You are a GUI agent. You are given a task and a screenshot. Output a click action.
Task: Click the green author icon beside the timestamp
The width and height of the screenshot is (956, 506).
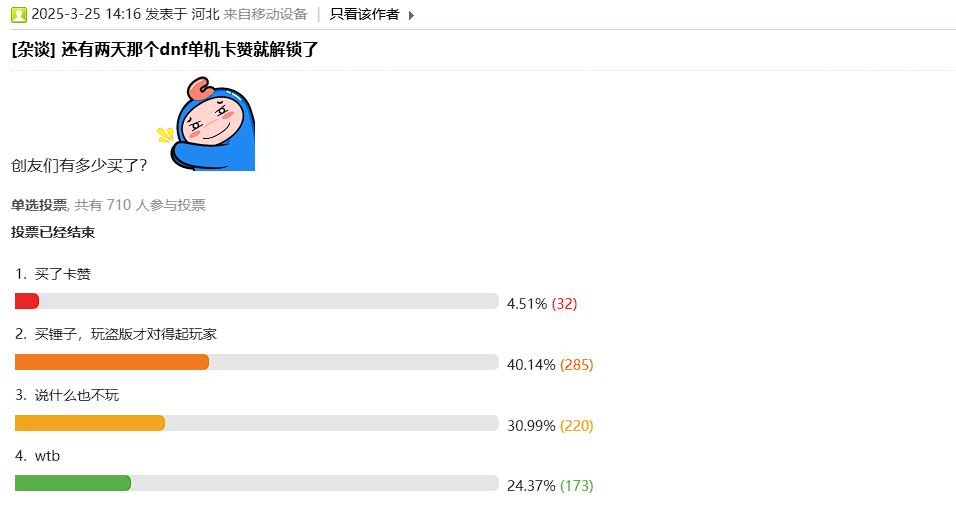(x=19, y=15)
